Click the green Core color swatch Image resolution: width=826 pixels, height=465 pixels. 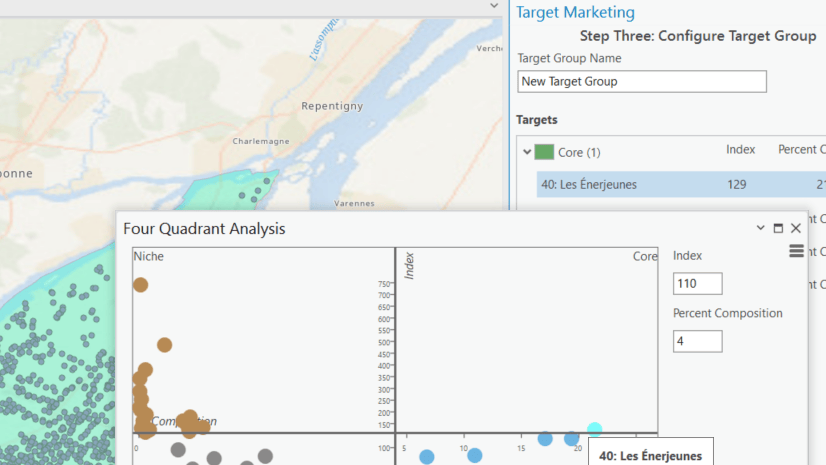(544, 152)
